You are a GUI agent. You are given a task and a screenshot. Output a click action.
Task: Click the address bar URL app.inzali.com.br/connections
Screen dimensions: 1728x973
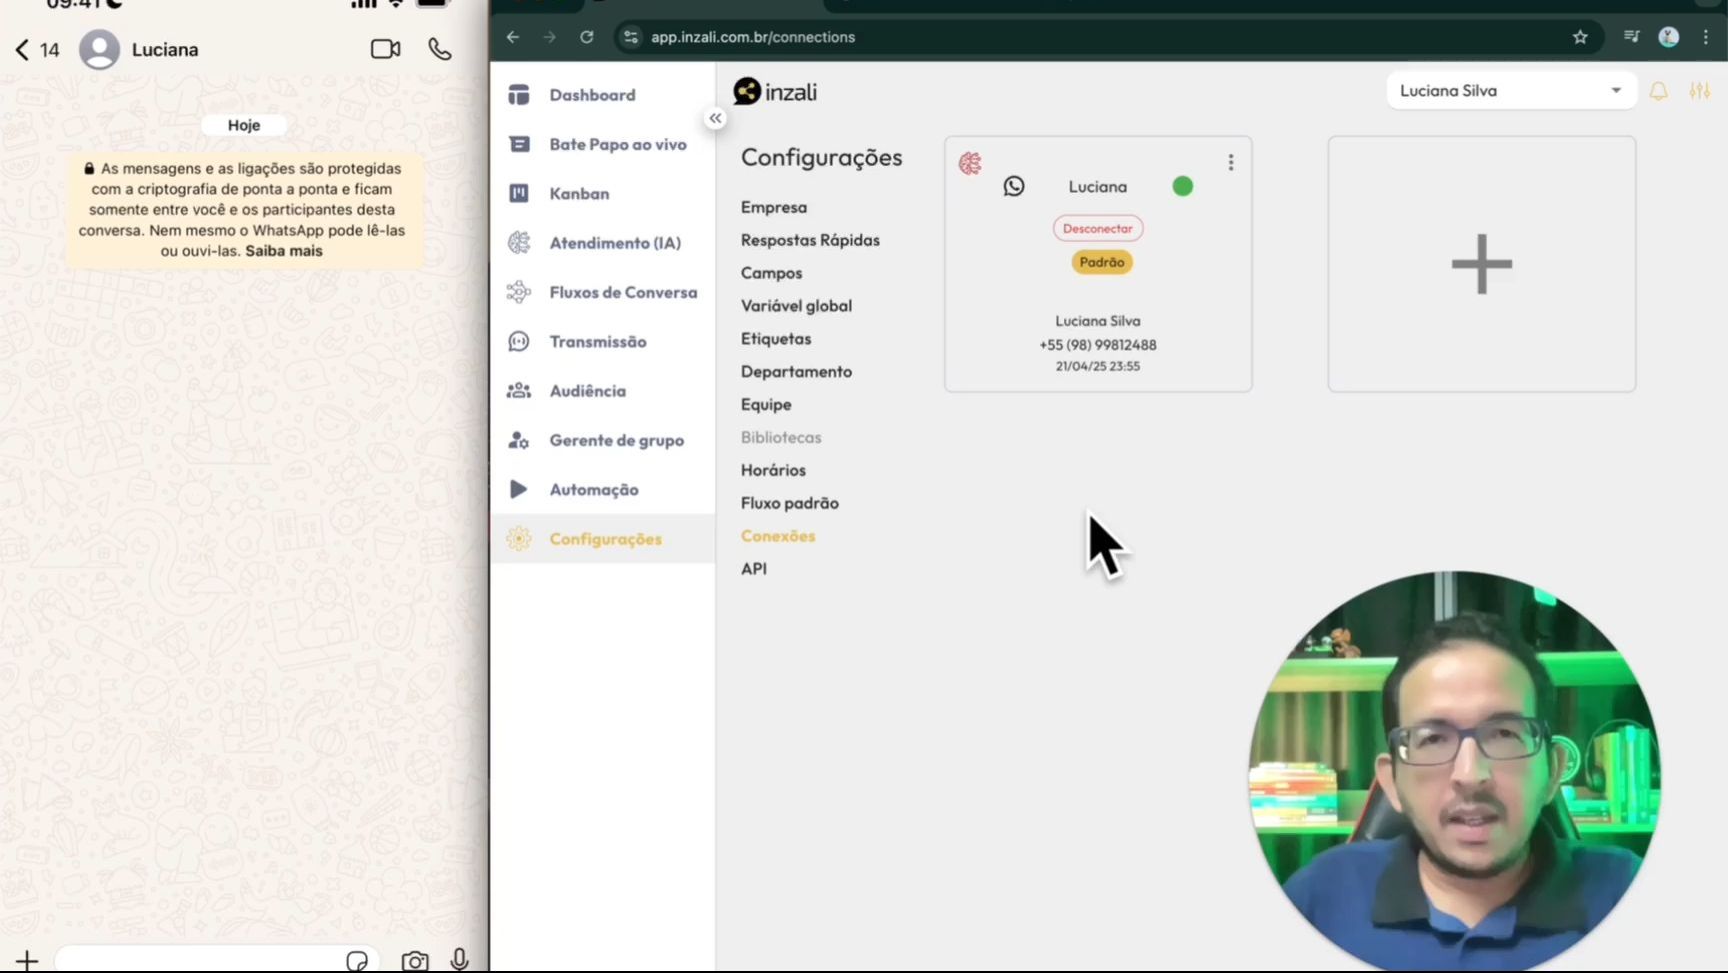(x=753, y=37)
